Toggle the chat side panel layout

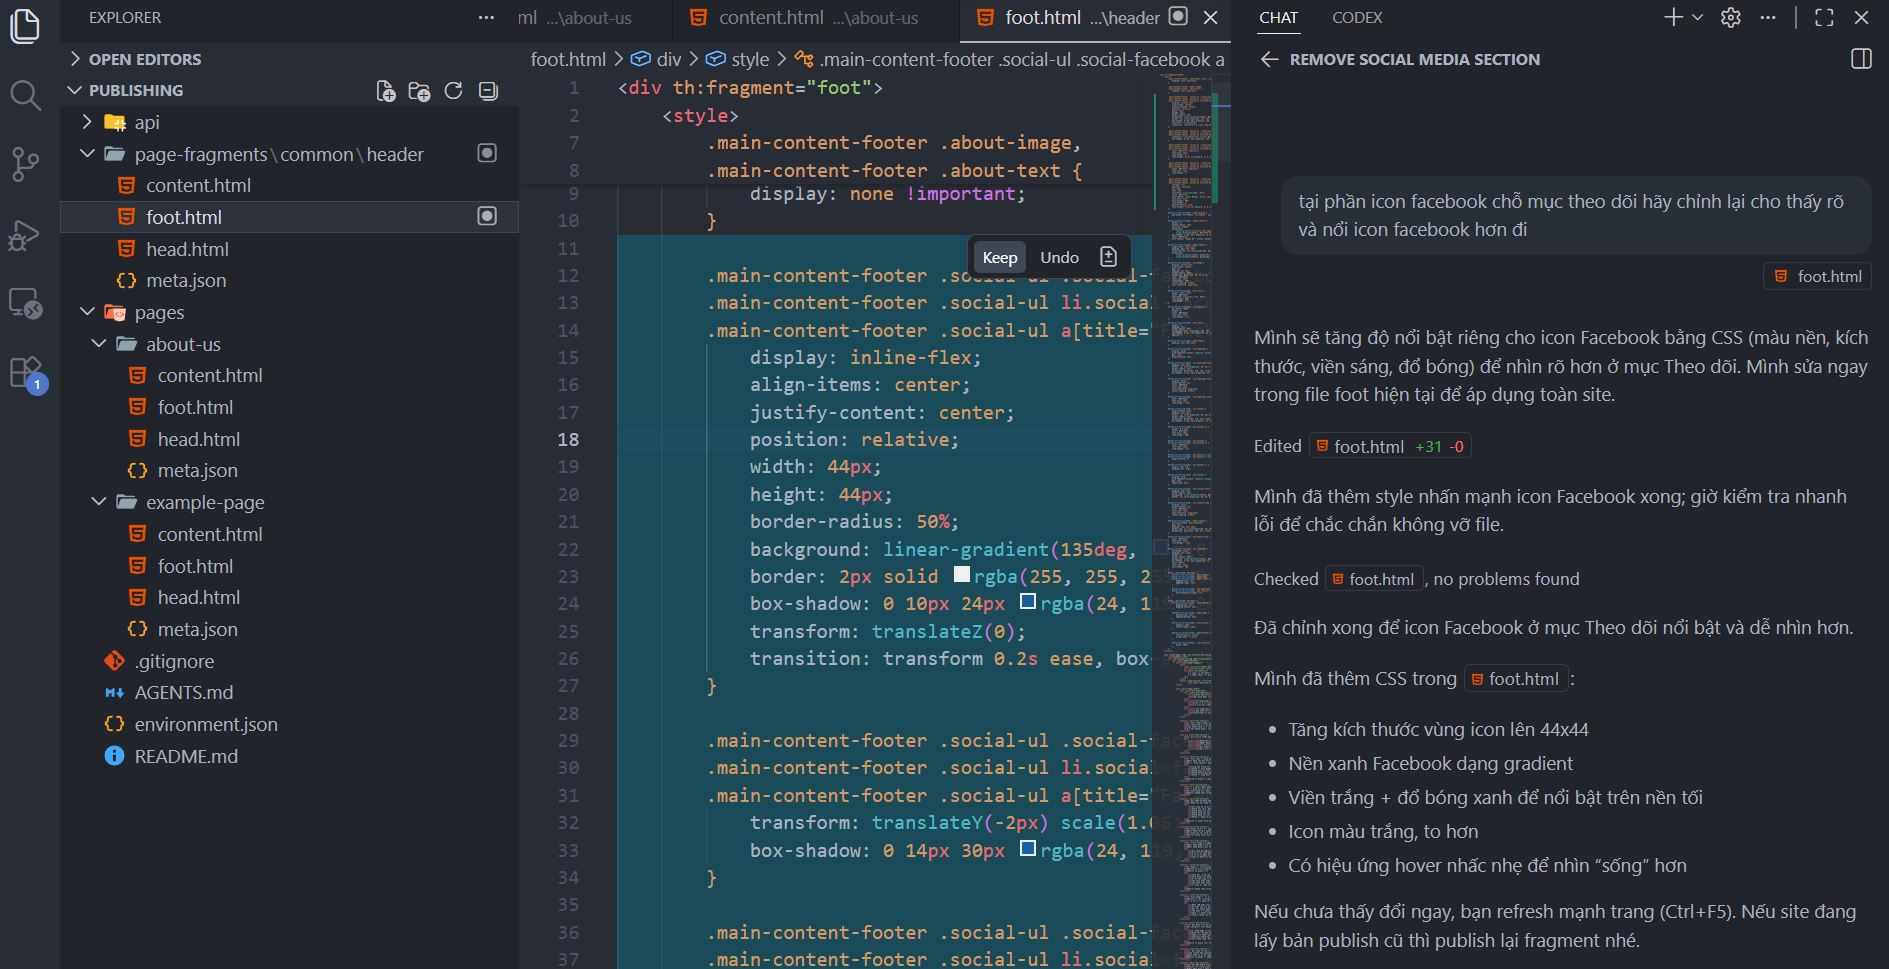[1861, 59]
